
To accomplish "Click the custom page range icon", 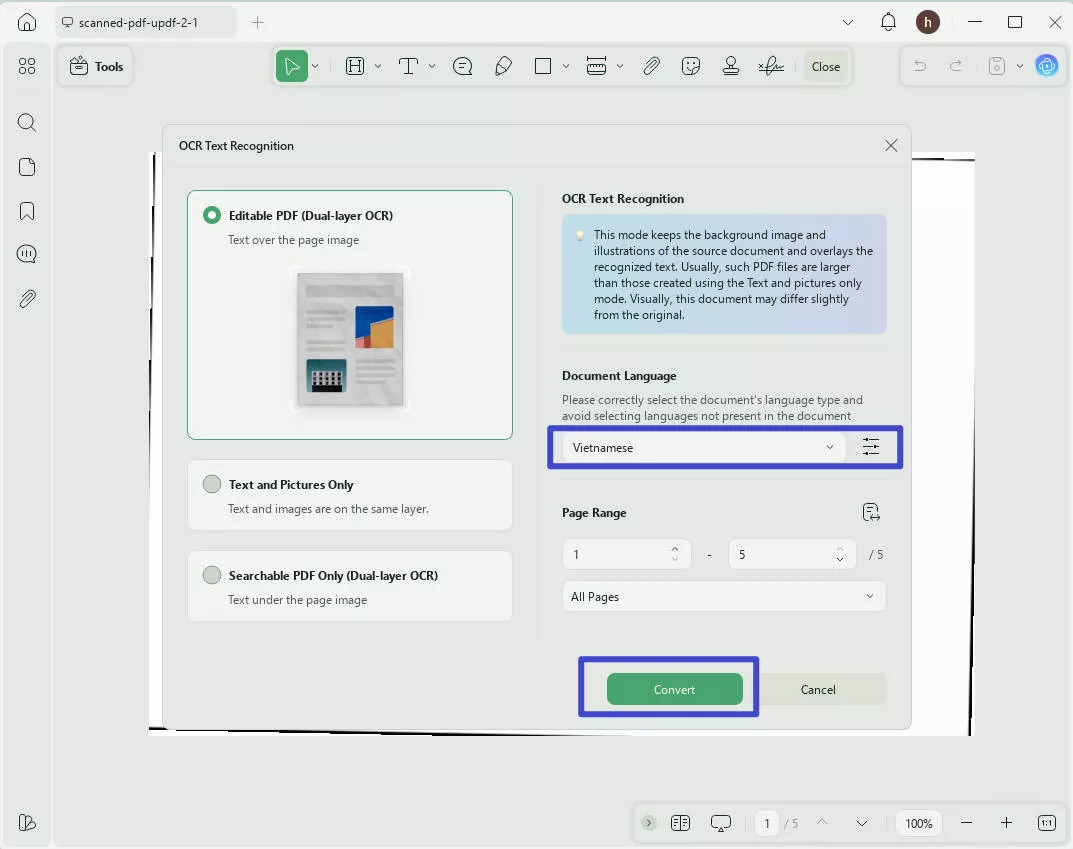I will coord(870,512).
